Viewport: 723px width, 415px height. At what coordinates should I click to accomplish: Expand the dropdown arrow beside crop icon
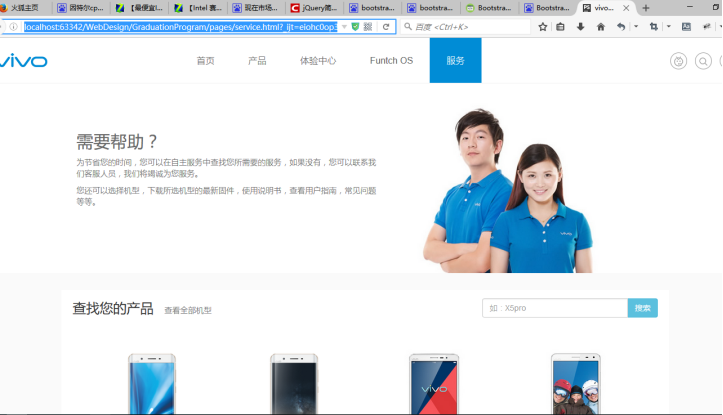[669, 27]
